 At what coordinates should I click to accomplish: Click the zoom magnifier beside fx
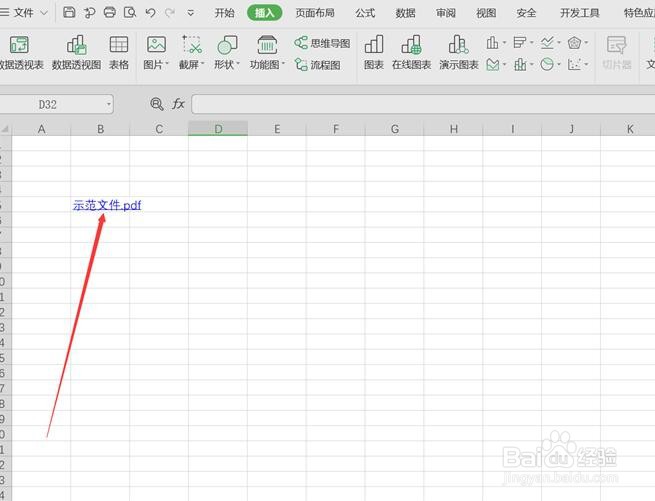pos(157,104)
